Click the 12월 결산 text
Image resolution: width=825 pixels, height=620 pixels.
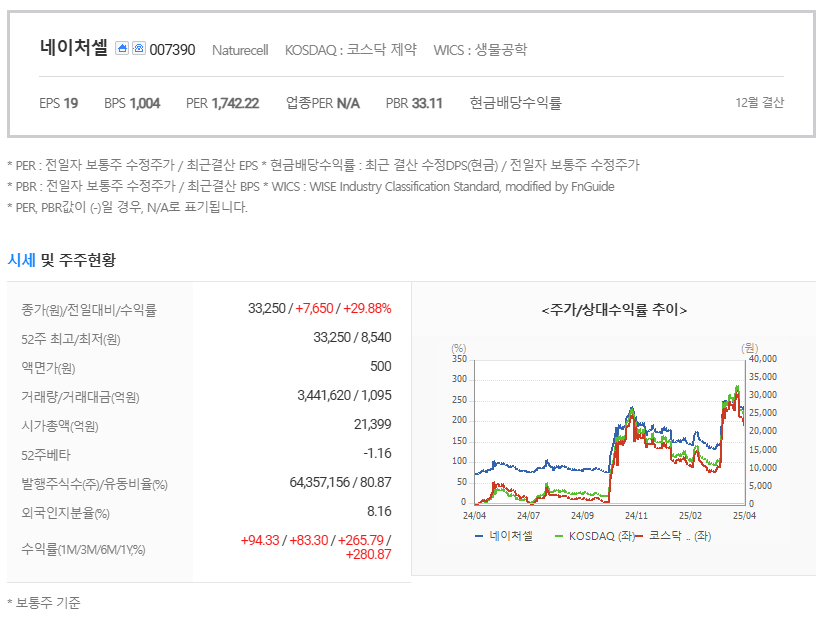pyautogui.click(x=759, y=103)
